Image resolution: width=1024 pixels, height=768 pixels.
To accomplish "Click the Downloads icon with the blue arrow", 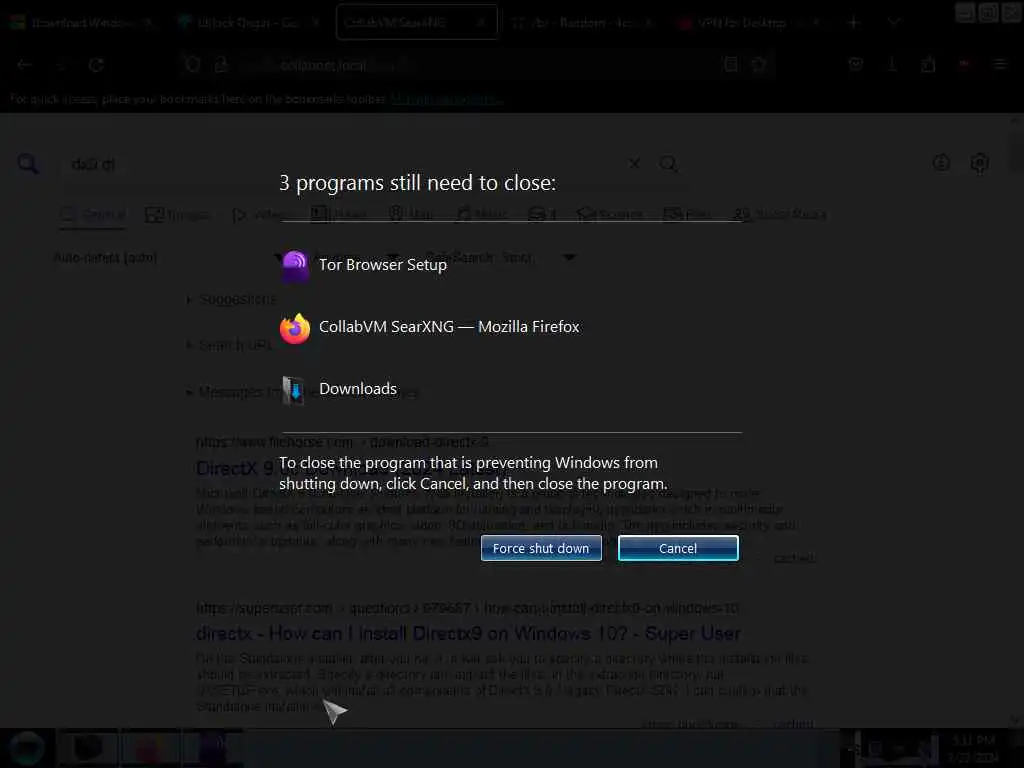I will (294, 390).
